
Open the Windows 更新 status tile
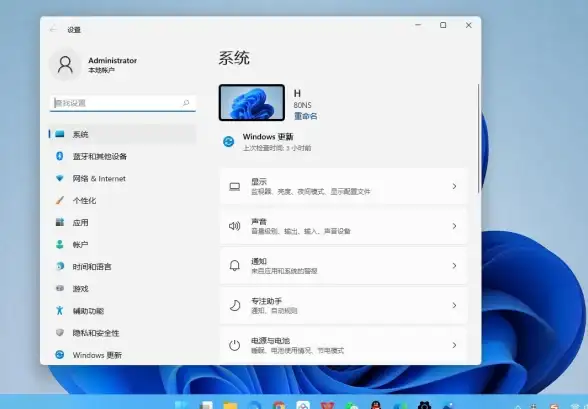pos(267,142)
